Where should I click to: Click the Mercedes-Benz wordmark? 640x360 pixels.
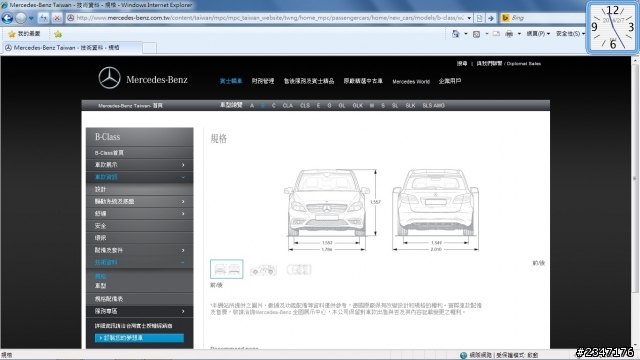(157, 80)
